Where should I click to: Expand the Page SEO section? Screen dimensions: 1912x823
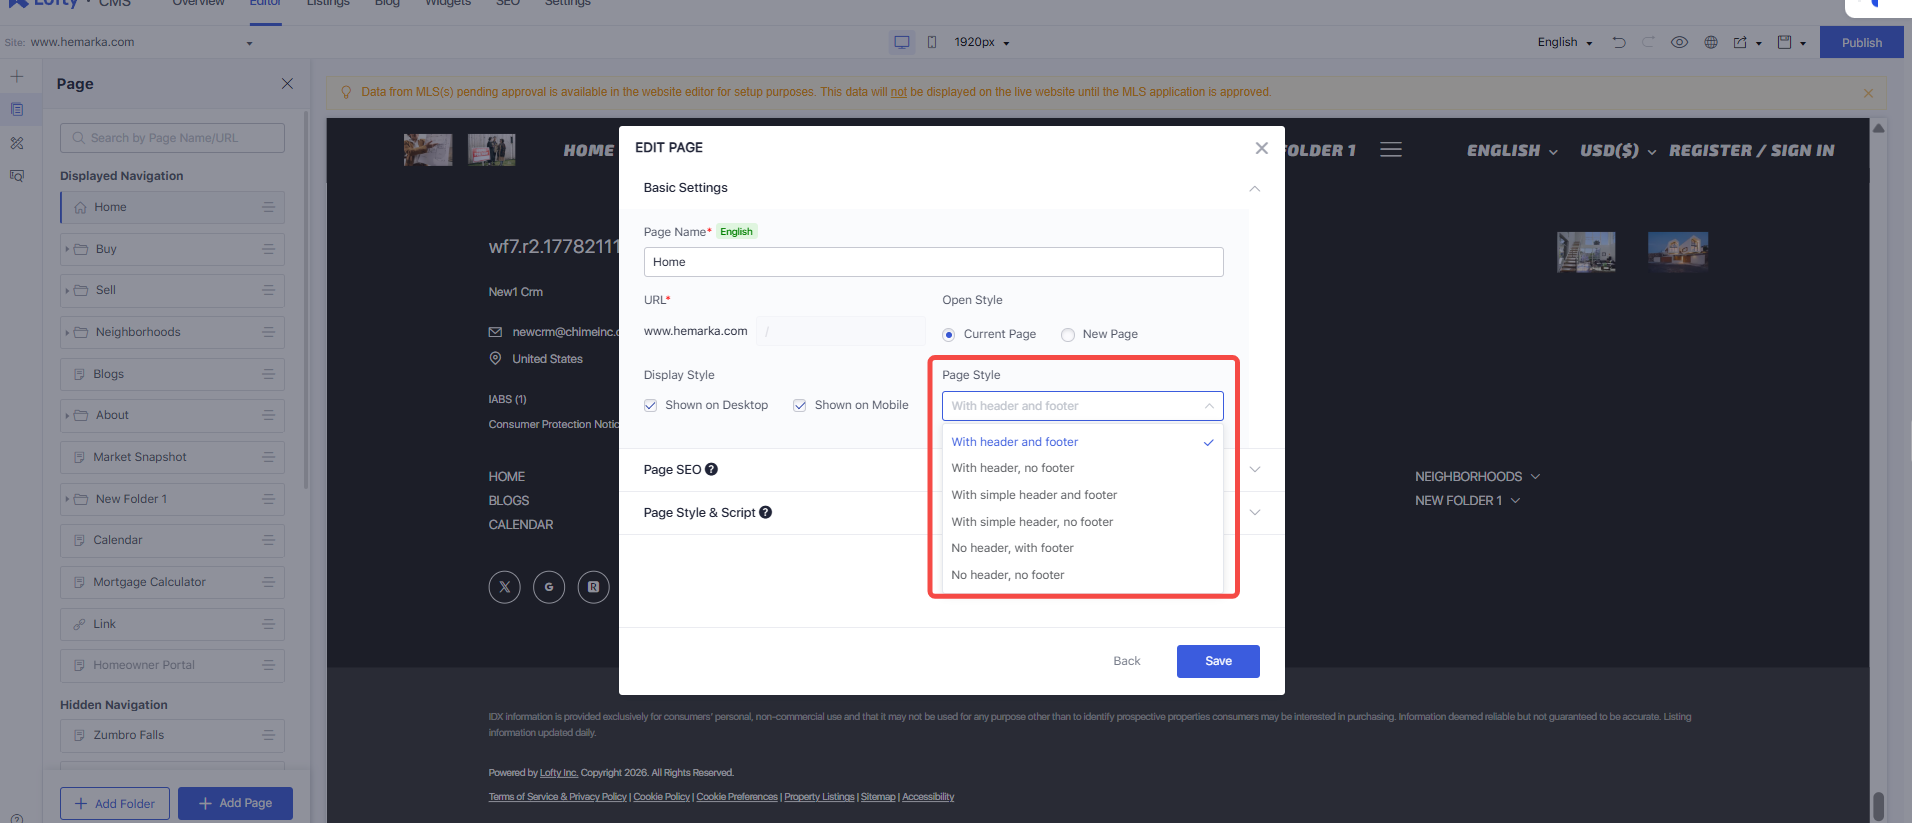1254,469
